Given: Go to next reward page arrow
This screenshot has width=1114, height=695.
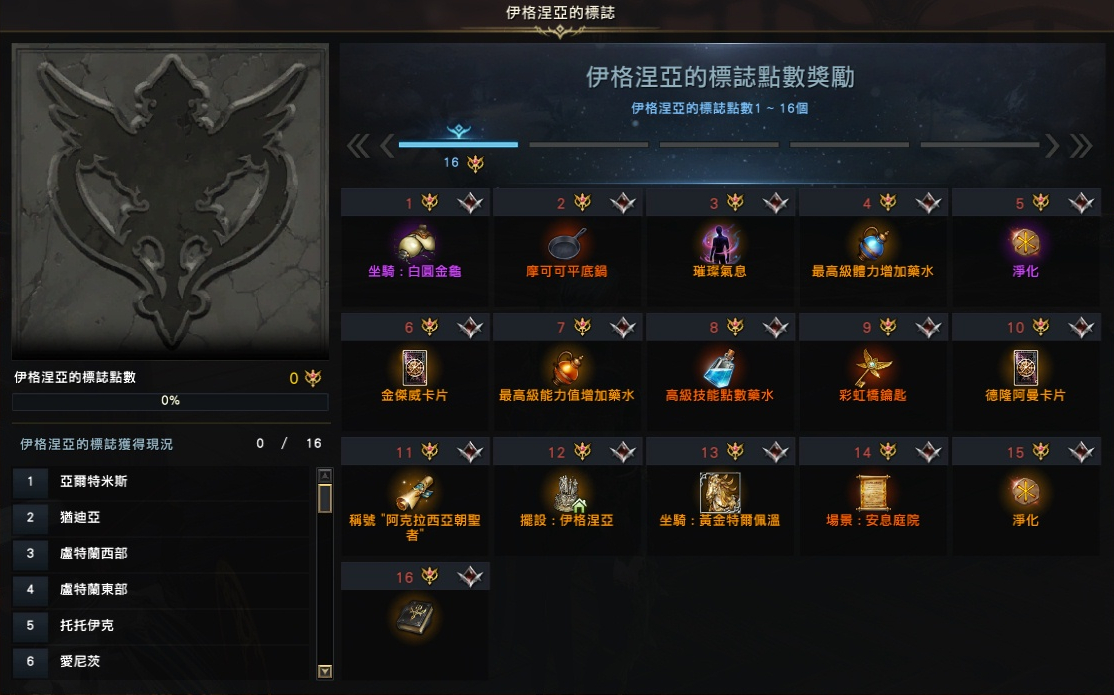Looking at the screenshot, I should (1052, 146).
